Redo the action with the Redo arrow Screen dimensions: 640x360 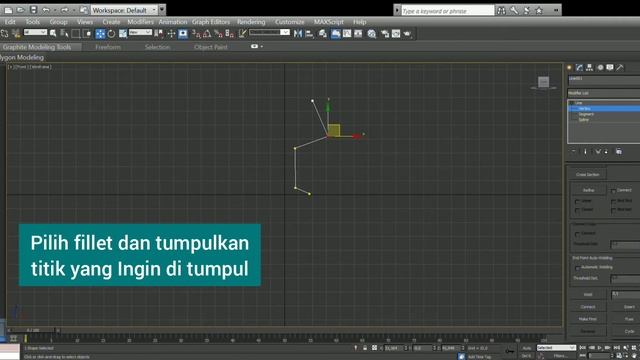pyautogui.click(x=64, y=10)
